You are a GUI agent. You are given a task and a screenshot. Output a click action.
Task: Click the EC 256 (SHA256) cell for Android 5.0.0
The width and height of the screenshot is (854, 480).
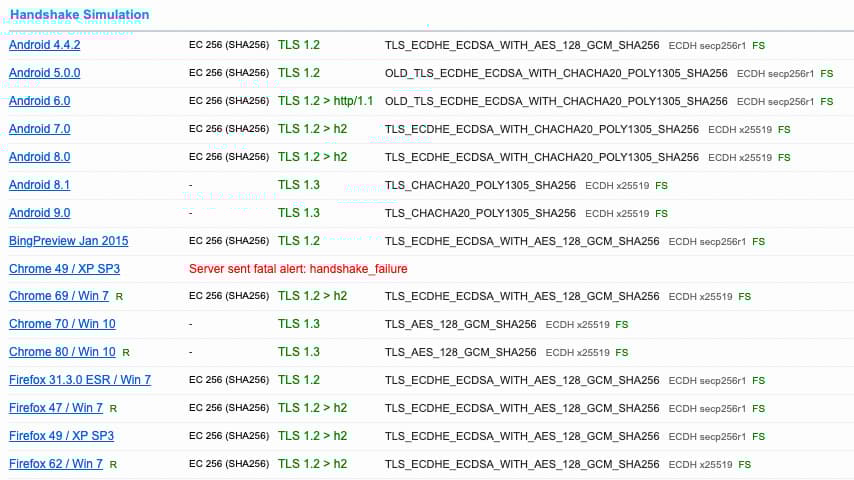click(229, 73)
